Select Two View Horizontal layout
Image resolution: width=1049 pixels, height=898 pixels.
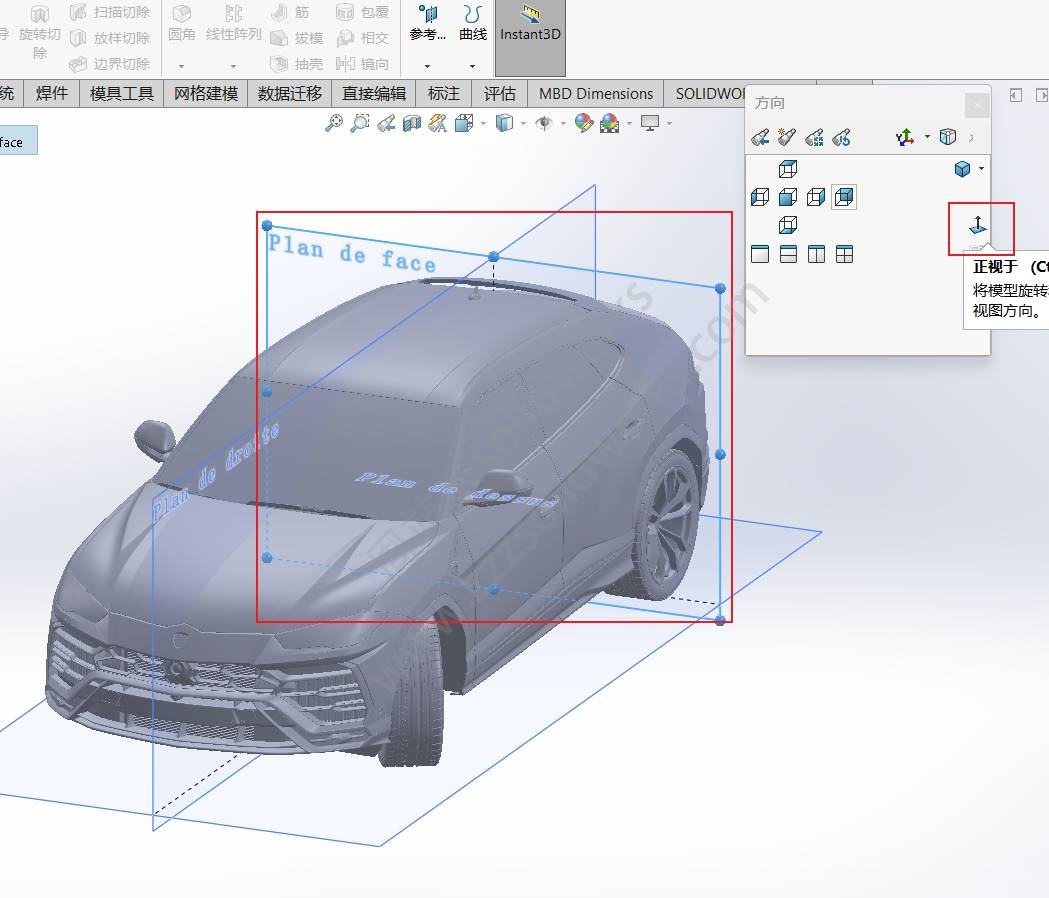click(788, 254)
